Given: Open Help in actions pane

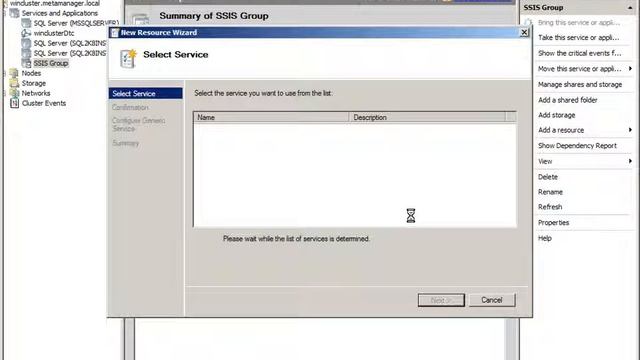Looking at the screenshot, I should point(544,238).
